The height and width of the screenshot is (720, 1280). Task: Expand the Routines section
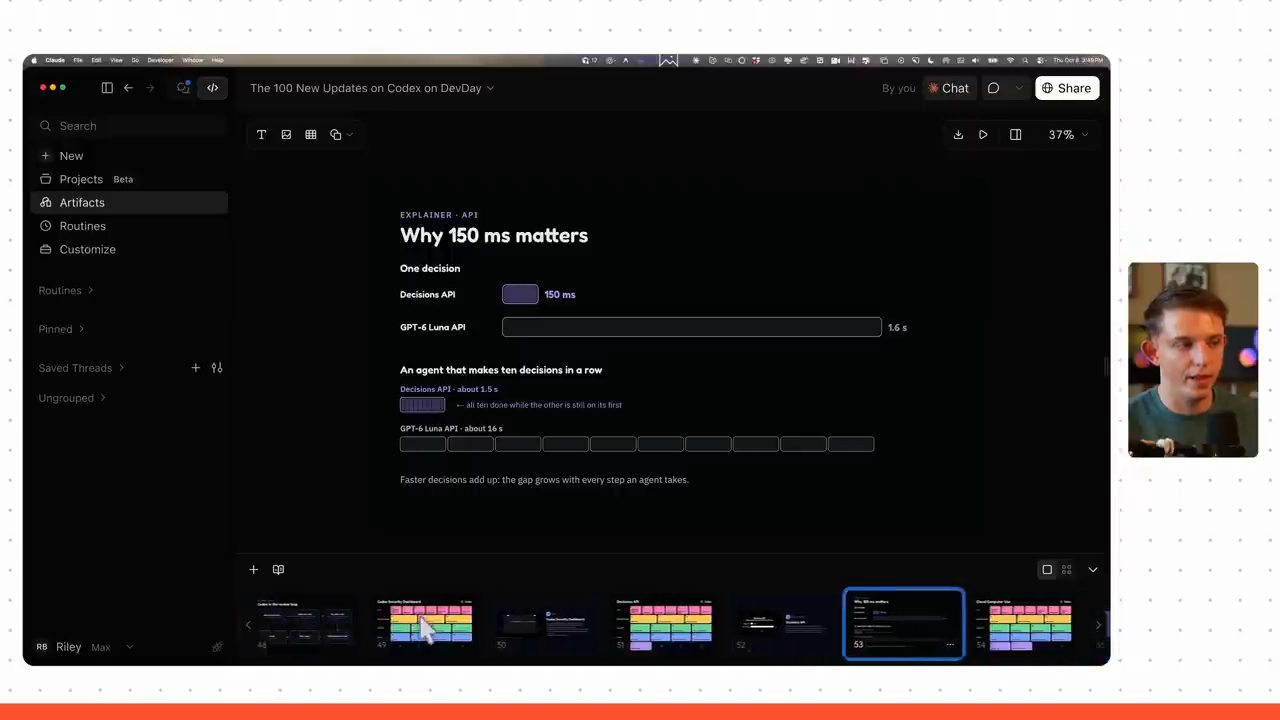pyautogui.click(x=66, y=290)
